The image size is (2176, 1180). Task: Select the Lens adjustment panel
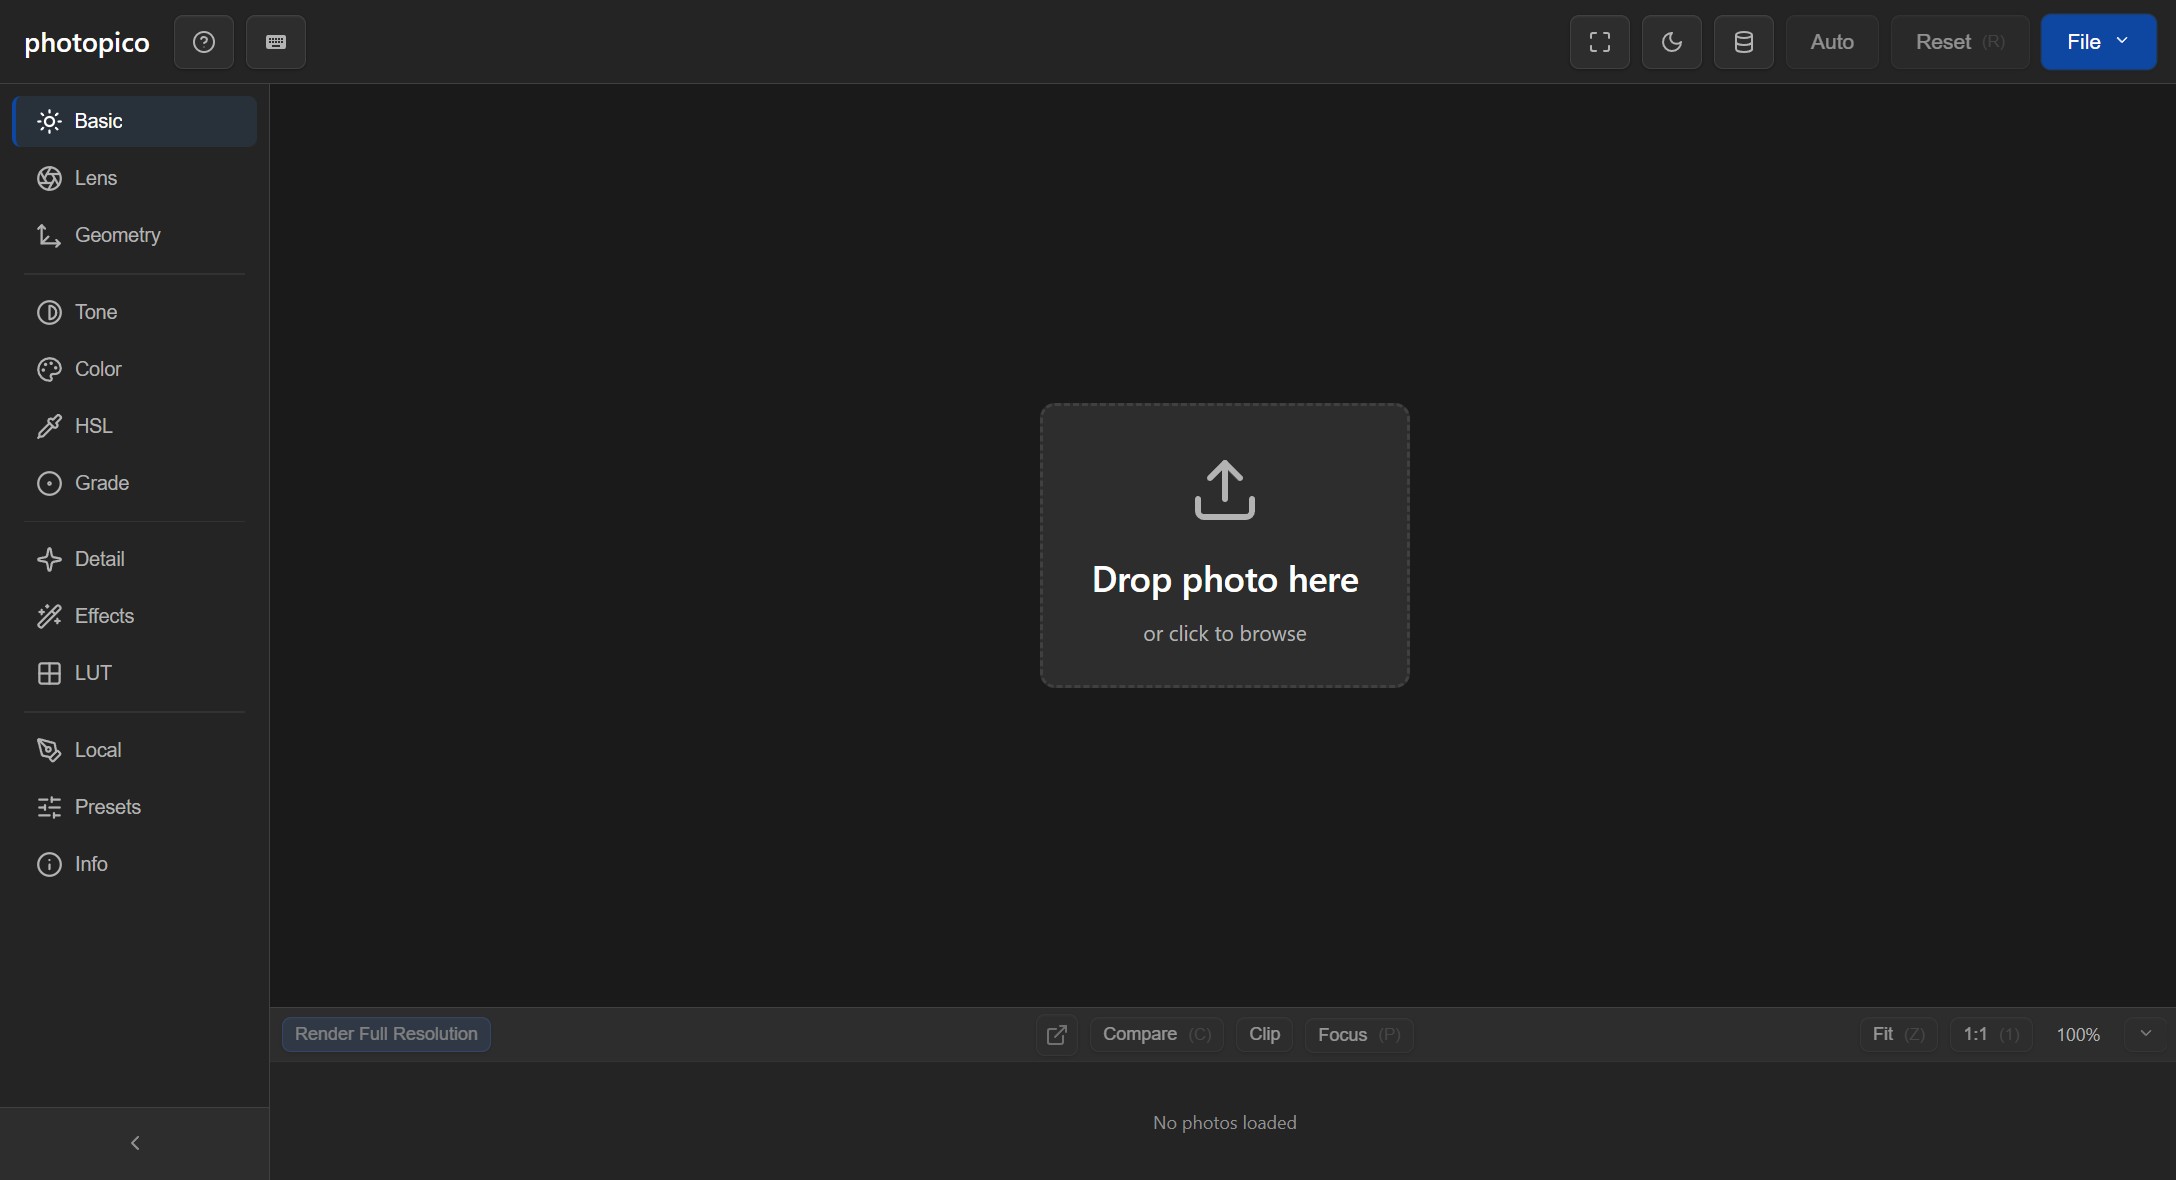[x=95, y=178]
